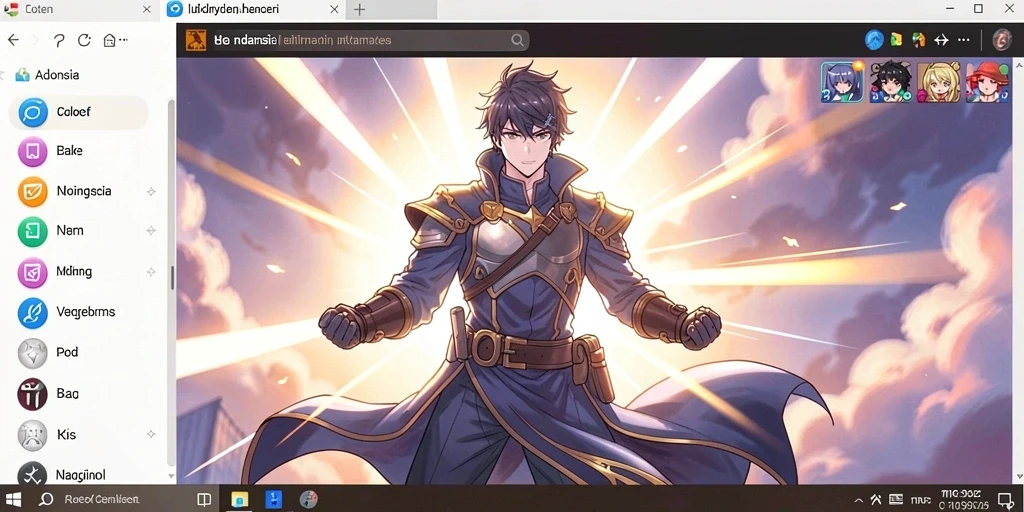Select the dark red Bag icon
Image resolution: width=1024 pixels, height=512 pixels.
click(x=33, y=394)
